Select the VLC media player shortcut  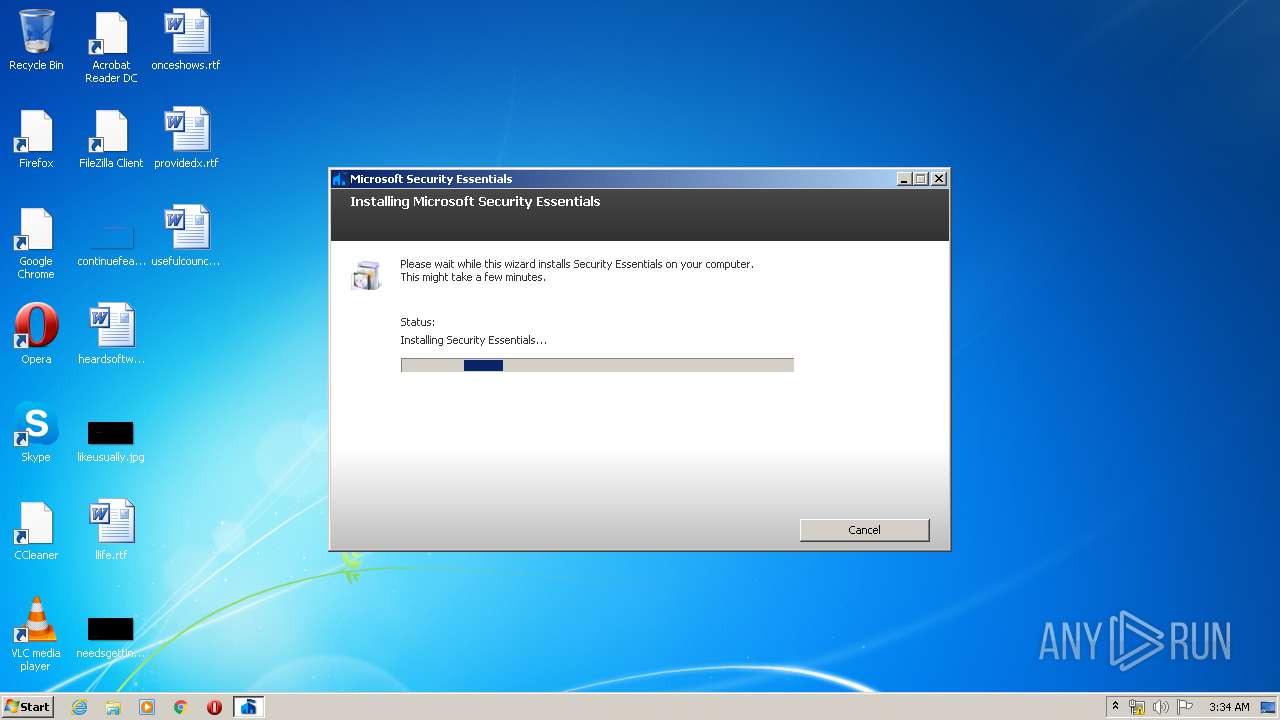point(36,635)
